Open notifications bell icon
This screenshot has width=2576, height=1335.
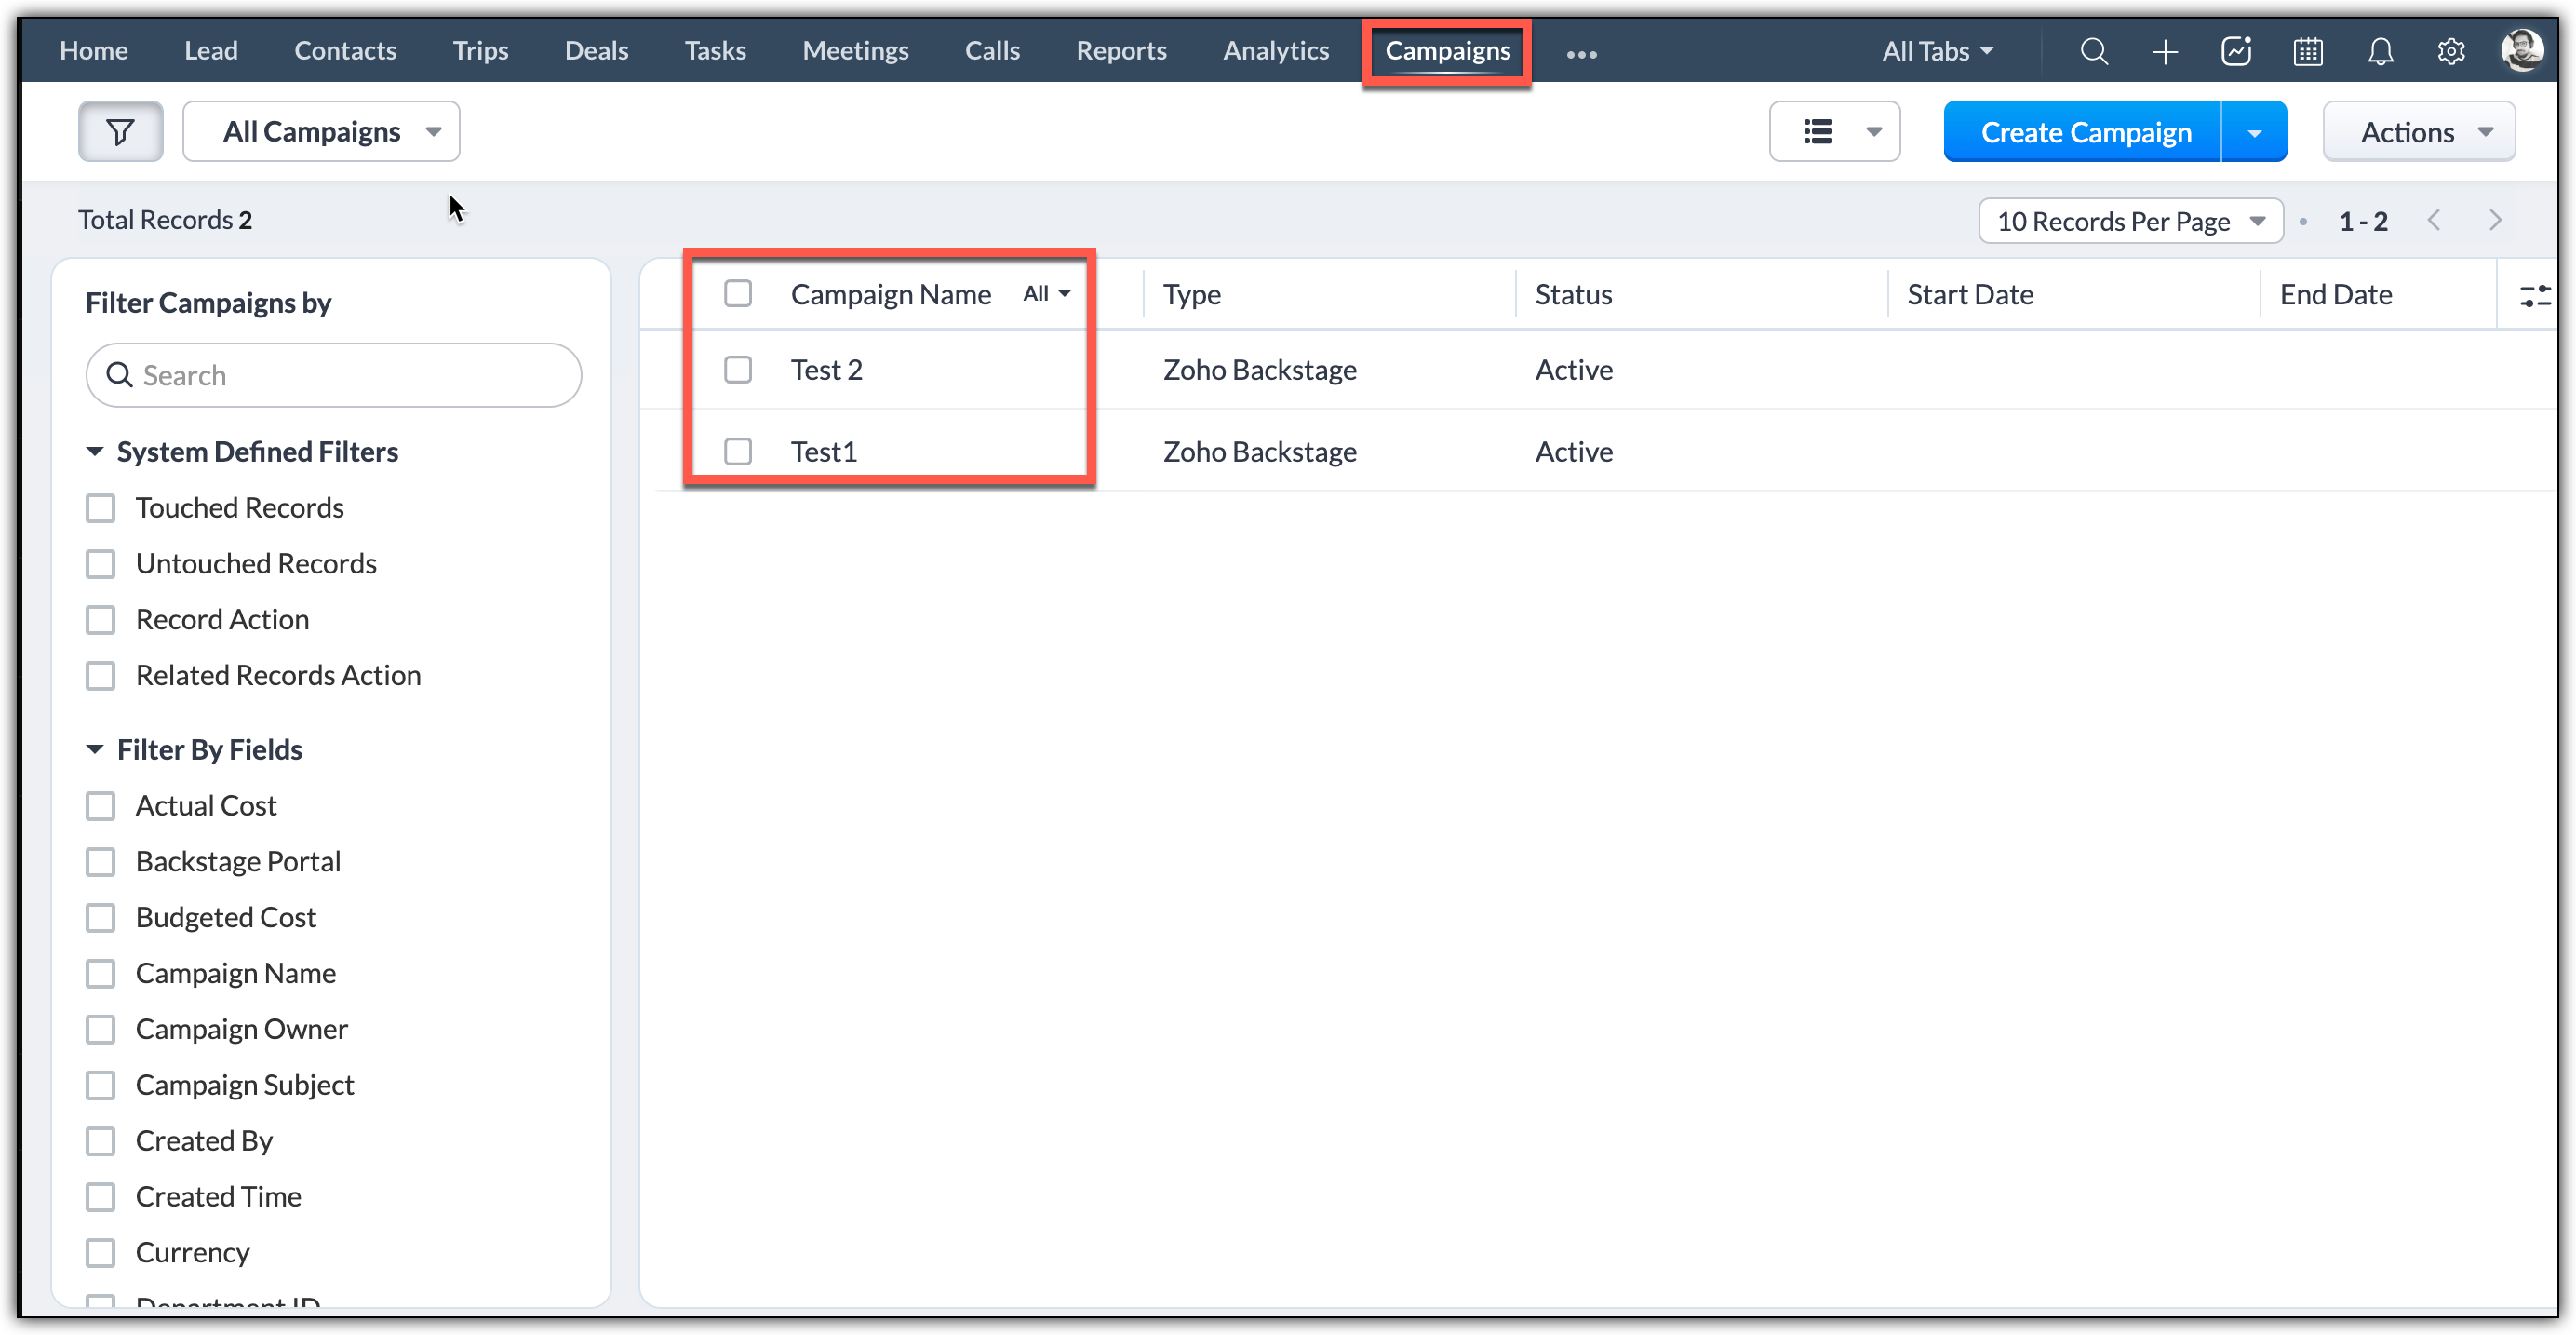coord(2380,51)
